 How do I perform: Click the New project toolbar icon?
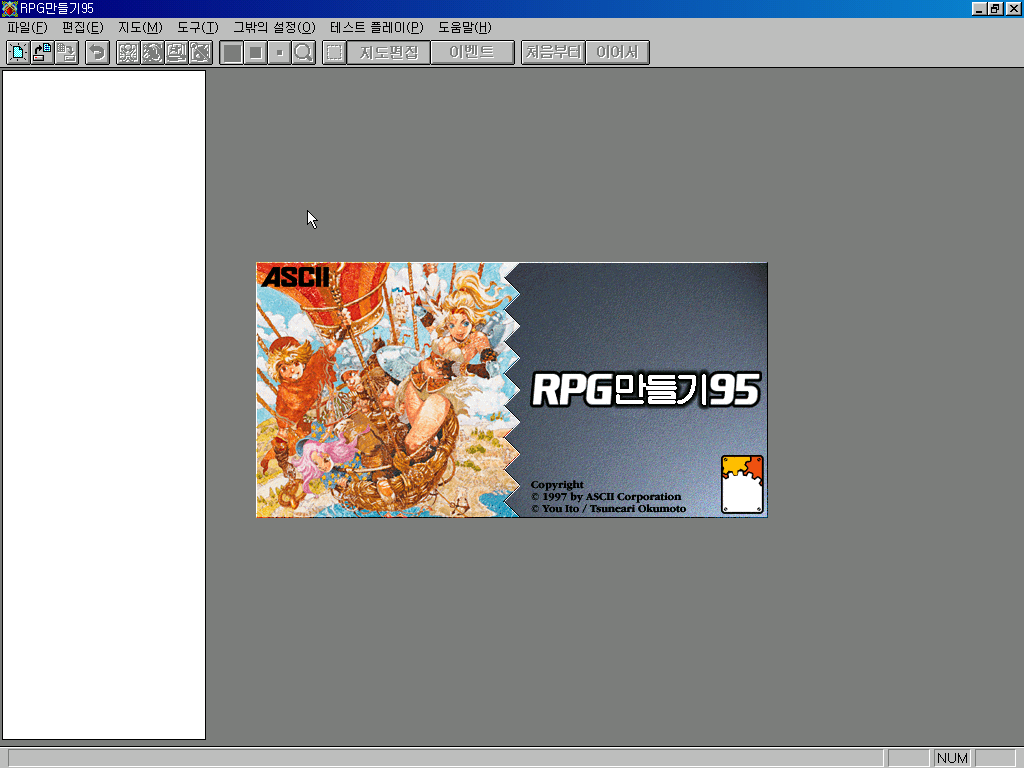(x=18, y=52)
